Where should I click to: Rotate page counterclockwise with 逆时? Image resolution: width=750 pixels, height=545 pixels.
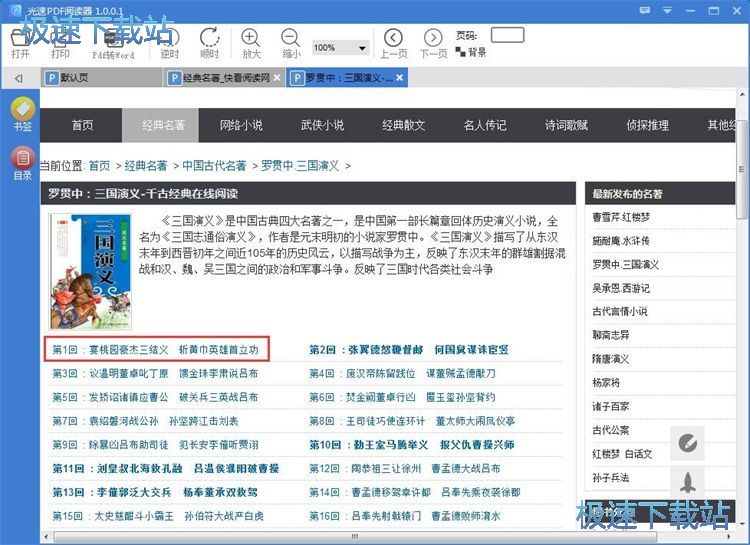pyautogui.click(x=169, y=43)
